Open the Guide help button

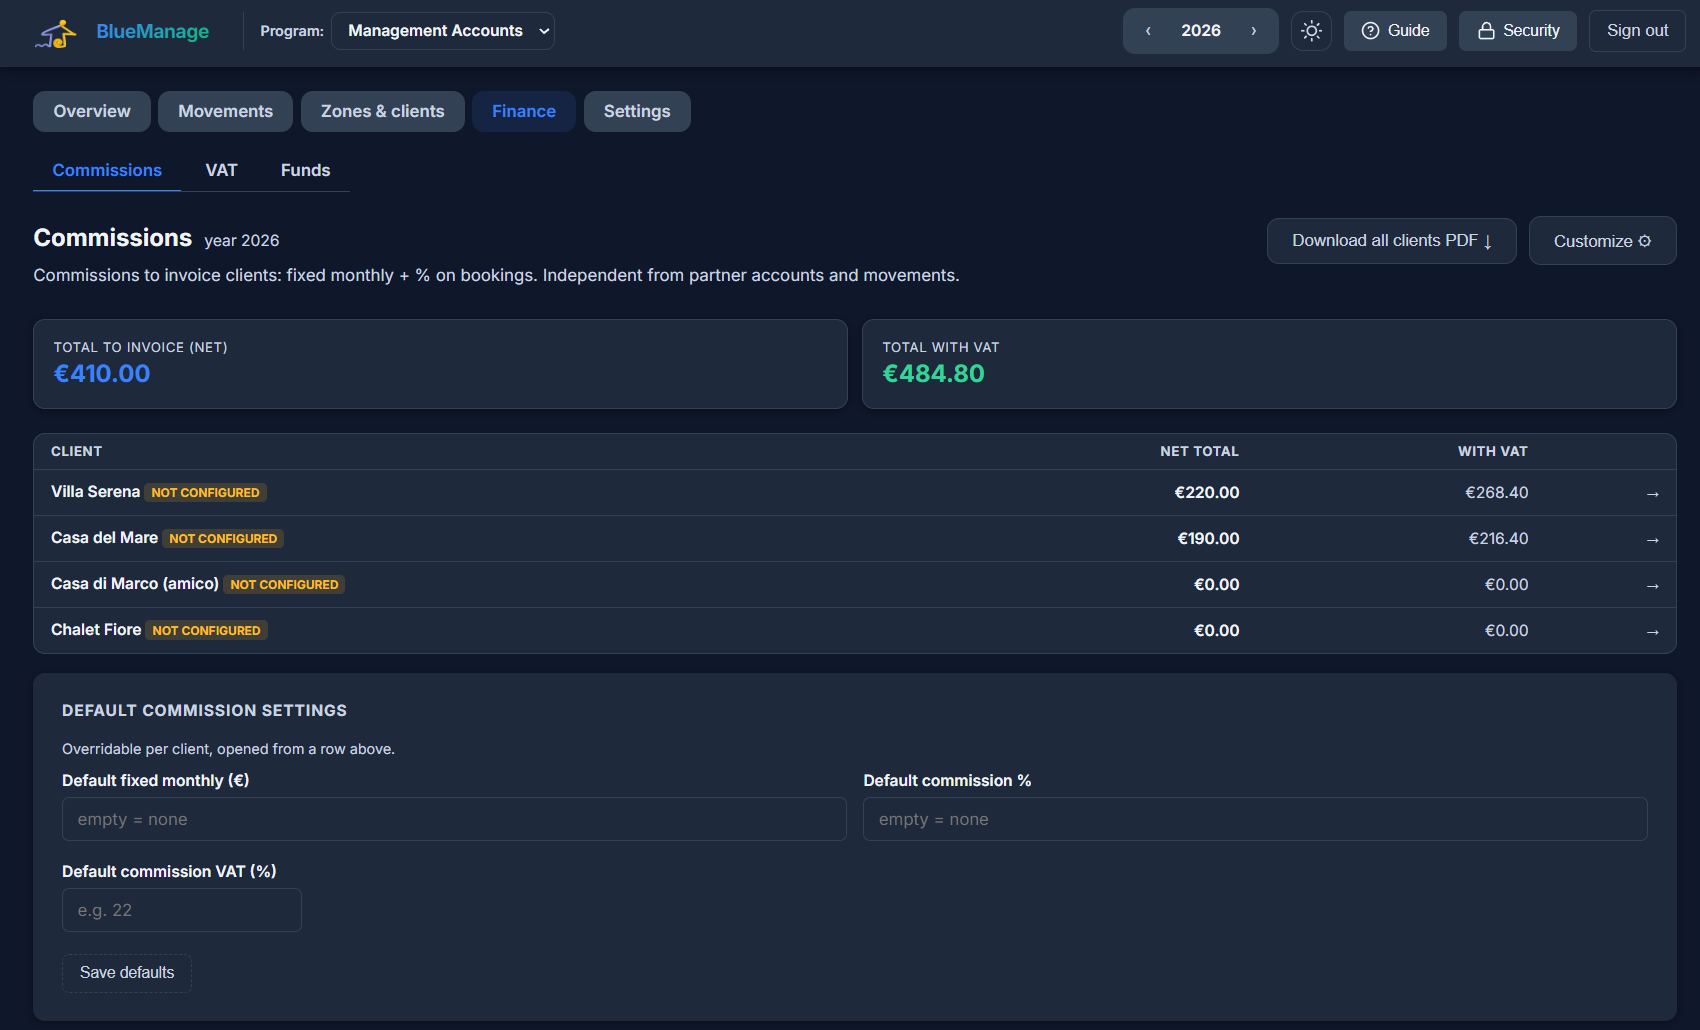click(1395, 31)
